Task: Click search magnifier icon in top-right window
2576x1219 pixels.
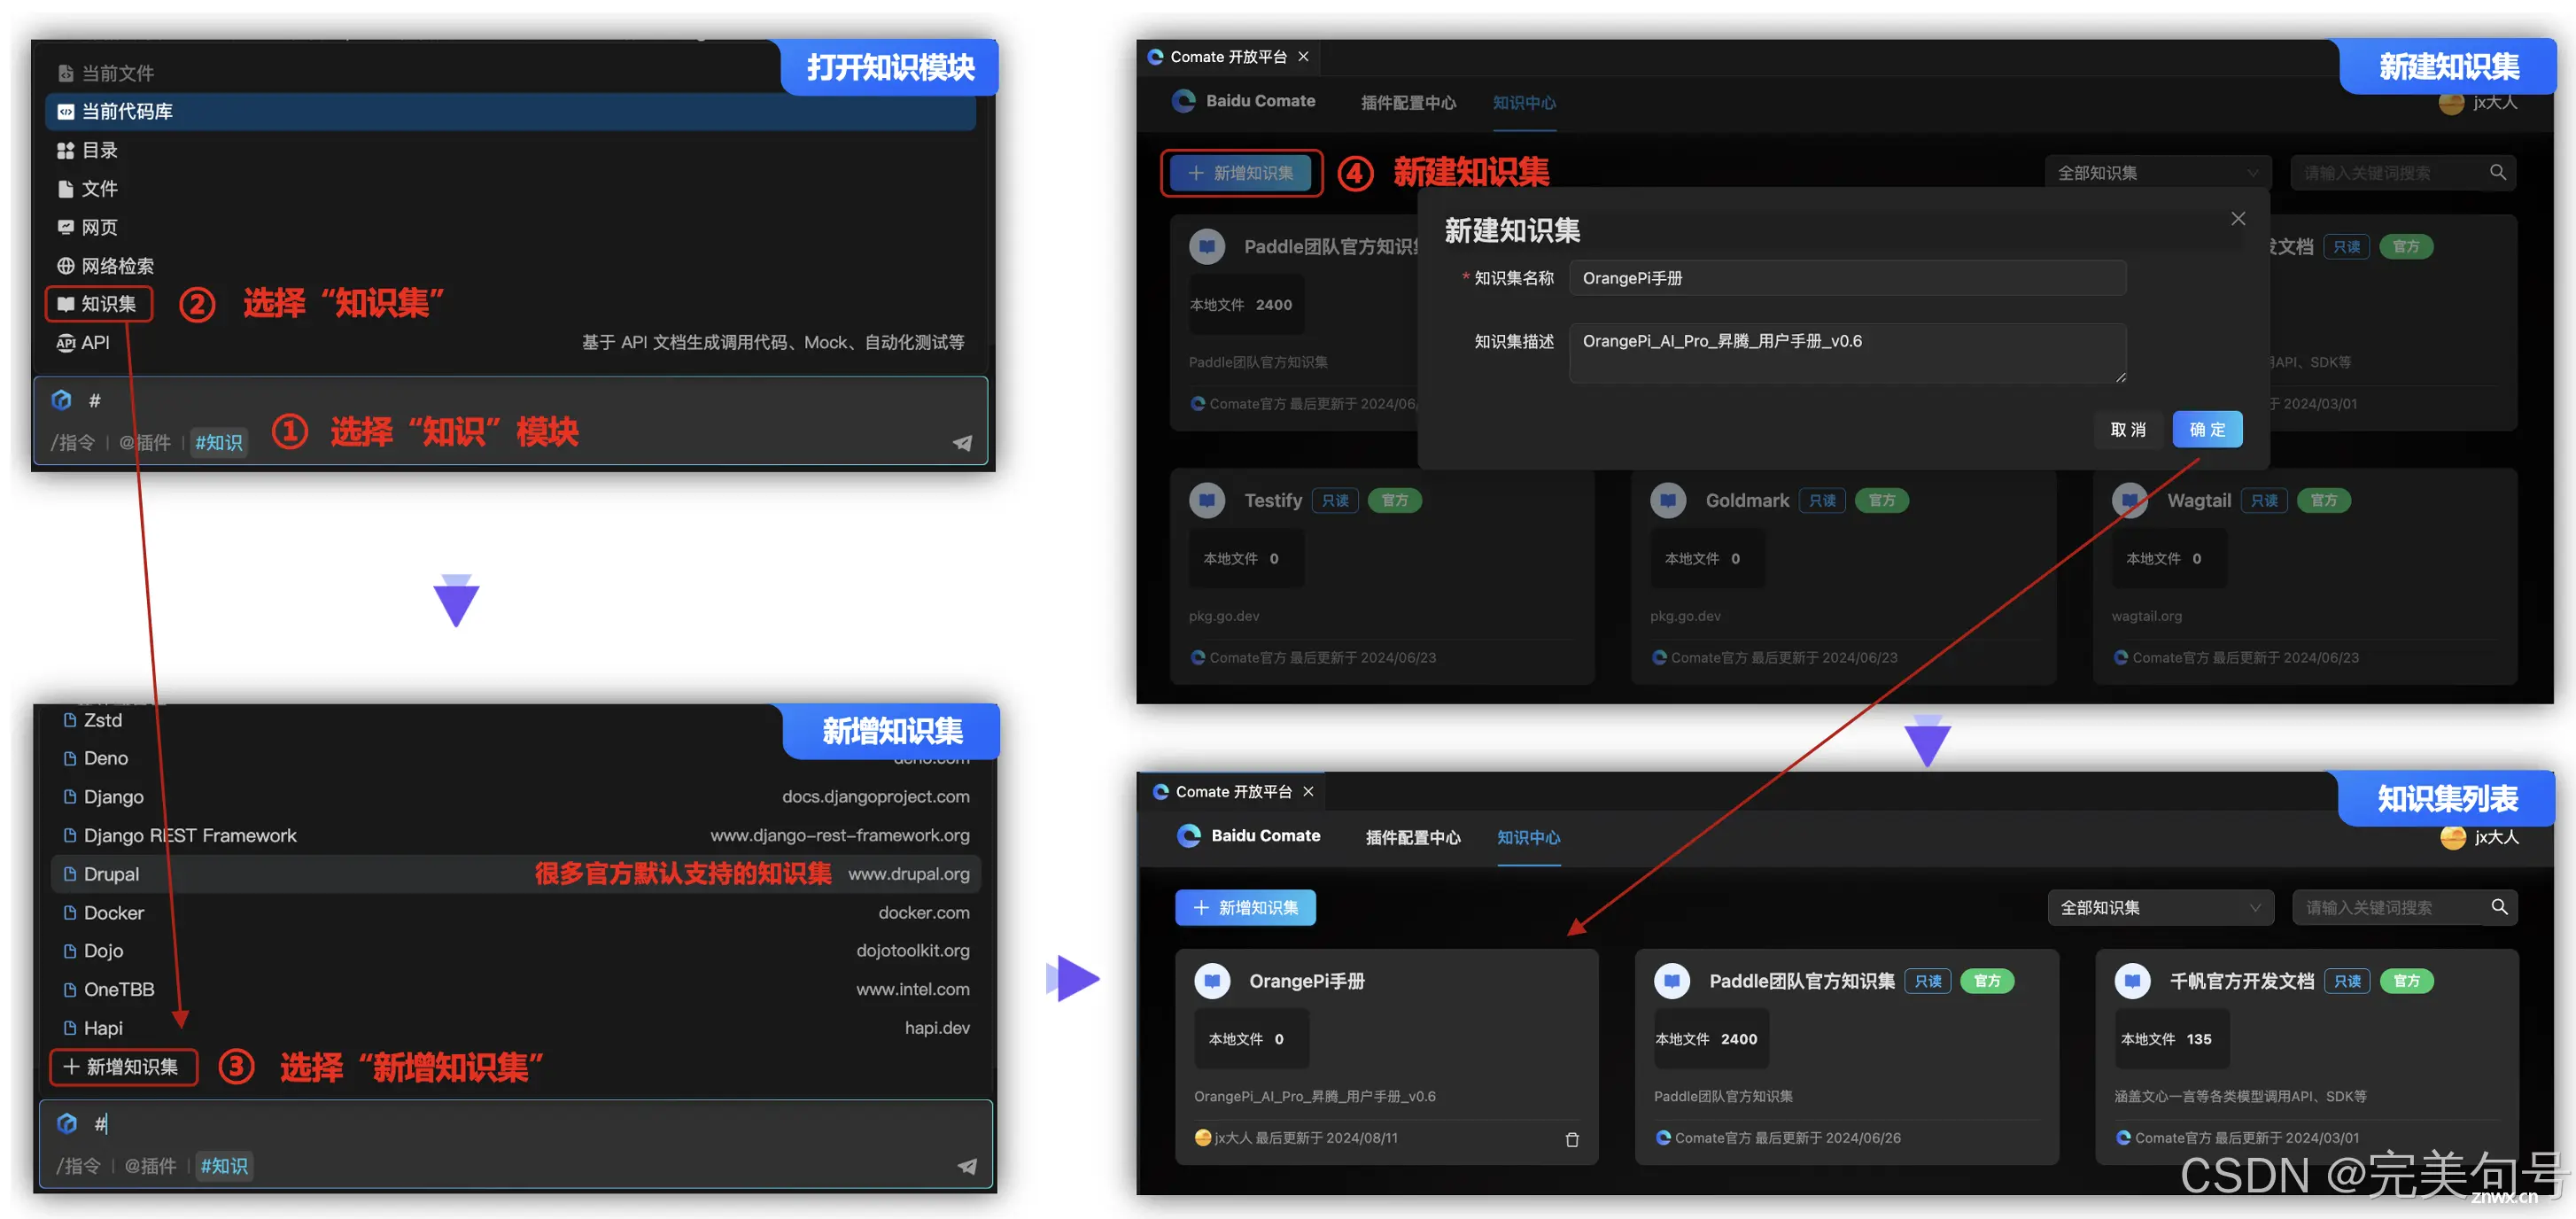Action: point(2497,172)
